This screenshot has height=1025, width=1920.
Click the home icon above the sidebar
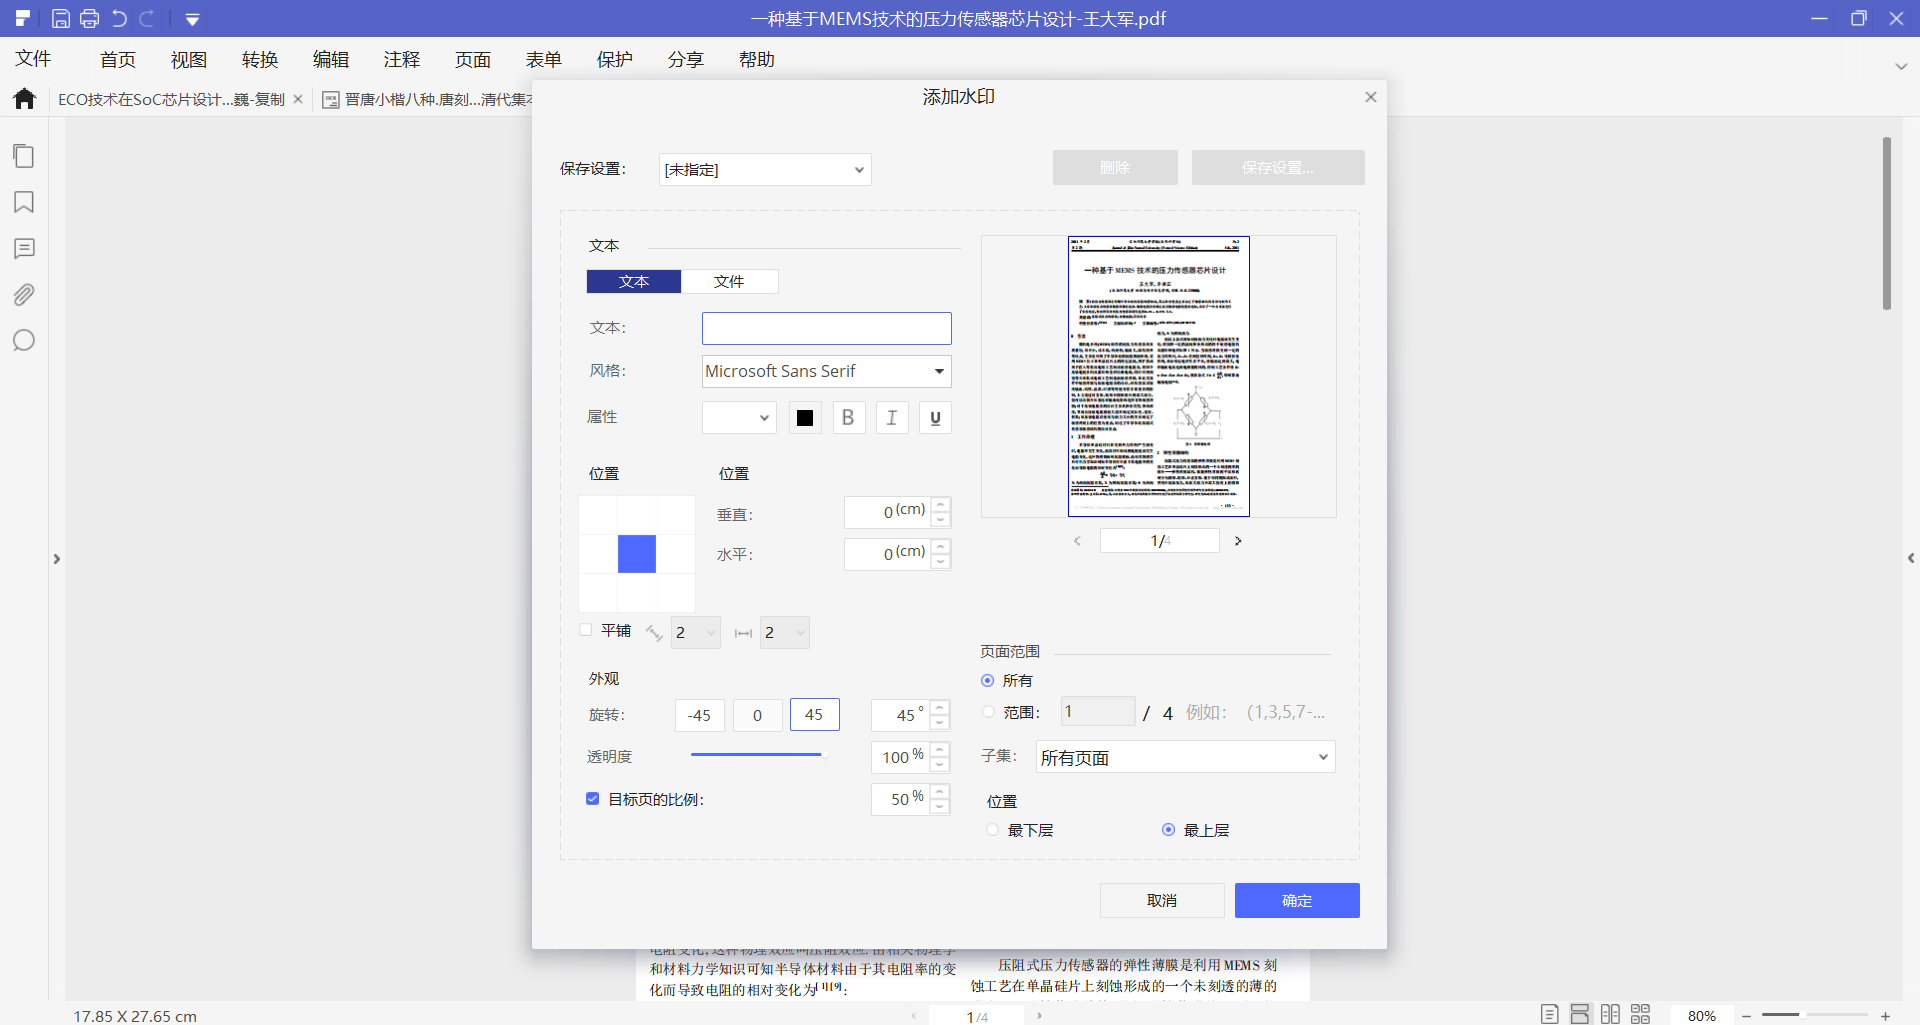pos(24,98)
